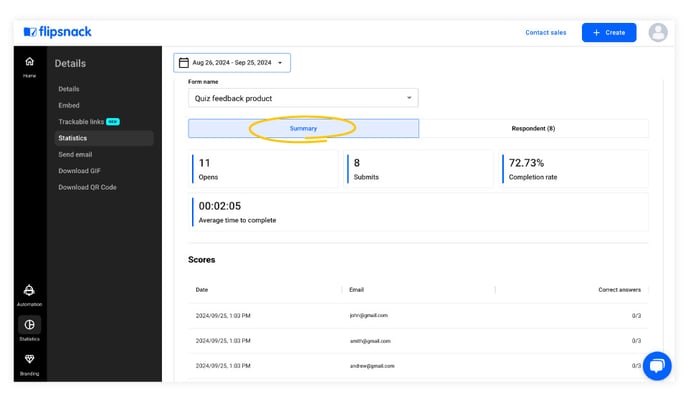Open Automation from the sidebar
This screenshot has height=402, width=688.
(x=29, y=295)
